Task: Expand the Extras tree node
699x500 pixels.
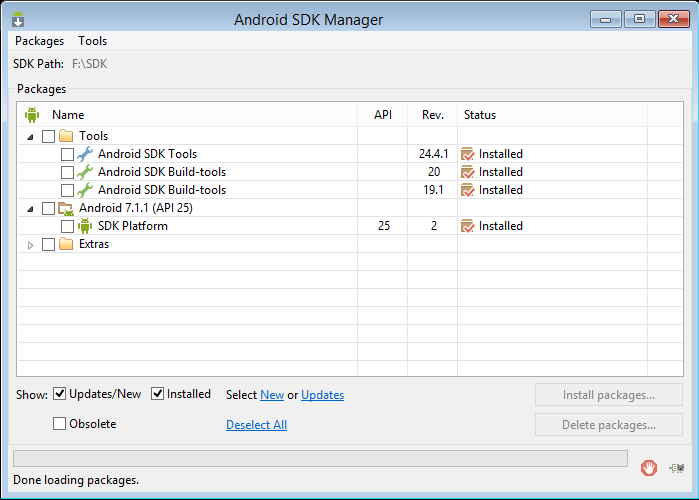Action: coord(30,245)
